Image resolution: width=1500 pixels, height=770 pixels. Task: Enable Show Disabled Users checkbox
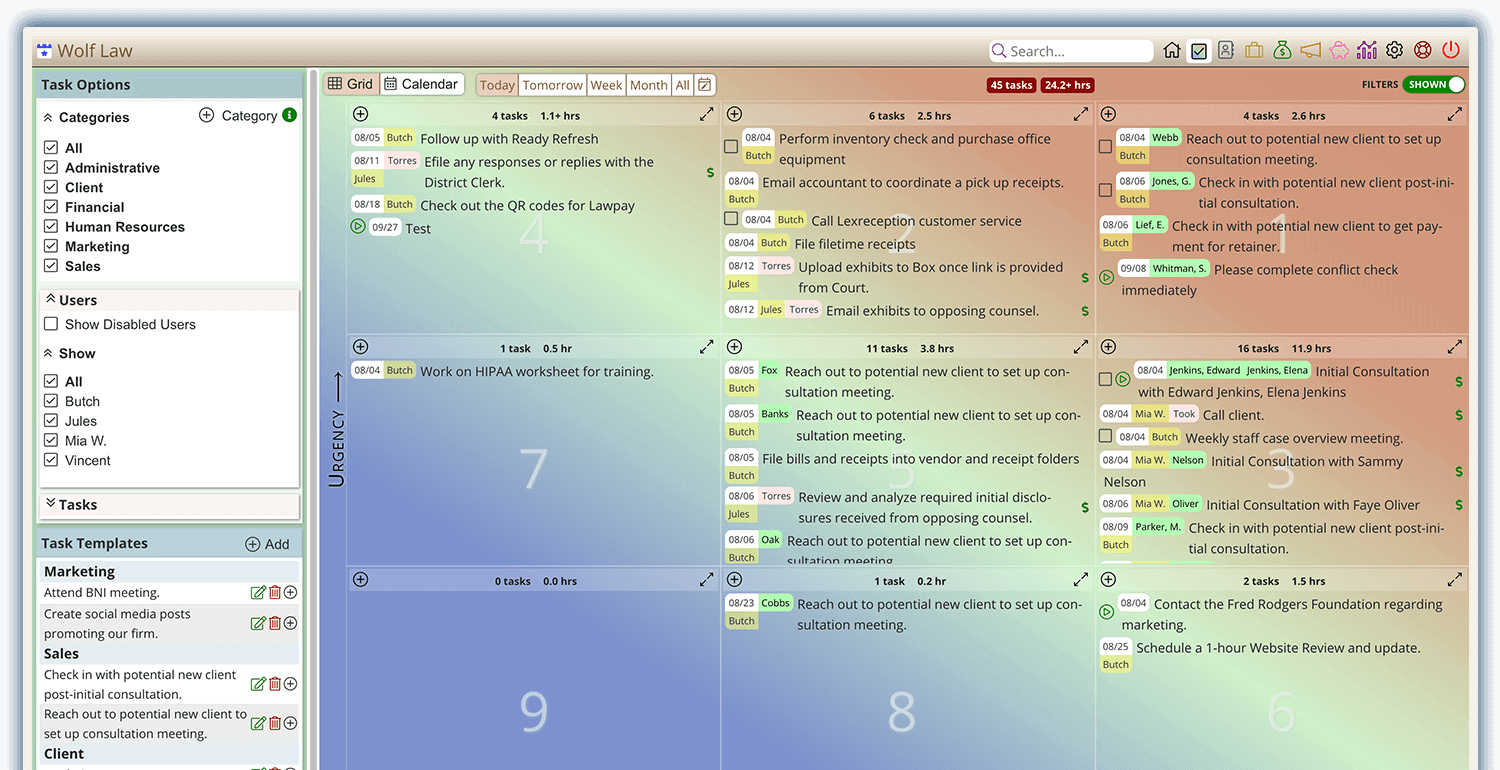pos(51,324)
